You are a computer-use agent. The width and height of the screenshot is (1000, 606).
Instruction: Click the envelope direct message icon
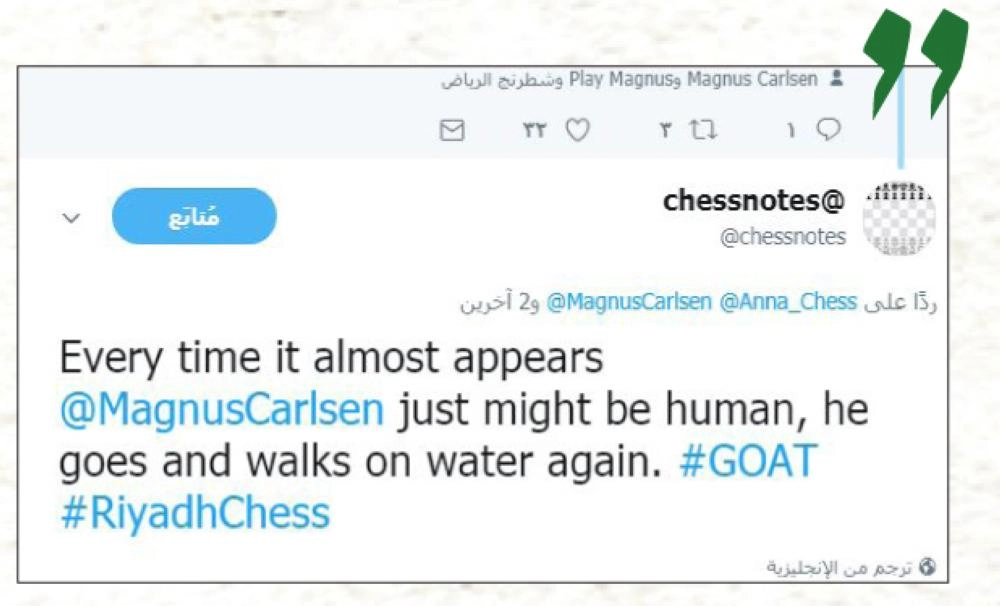453,130
